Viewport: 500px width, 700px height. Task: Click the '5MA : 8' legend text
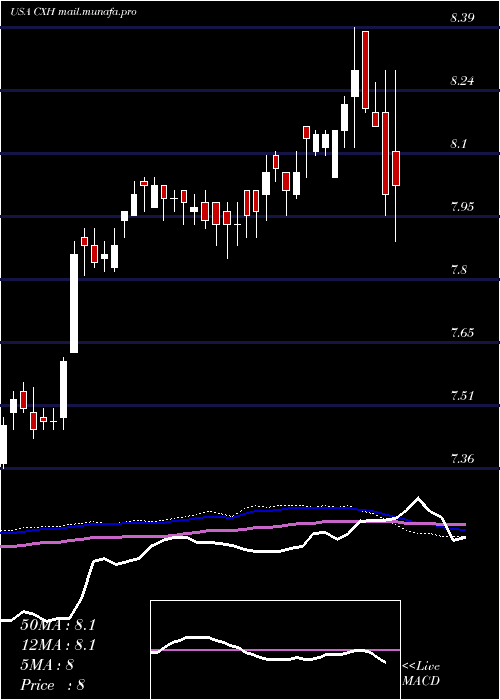pyautogui.click(x=47, y=665)
